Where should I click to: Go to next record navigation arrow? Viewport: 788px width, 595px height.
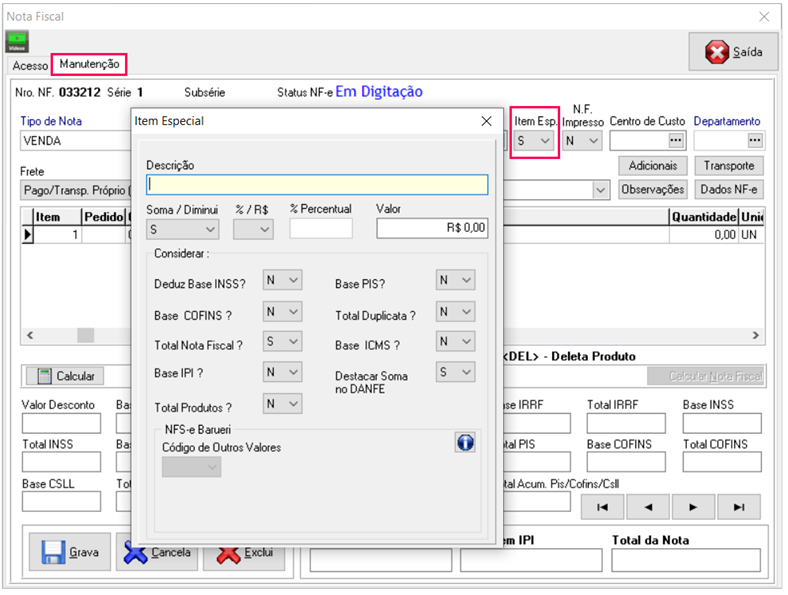(693, 507)
